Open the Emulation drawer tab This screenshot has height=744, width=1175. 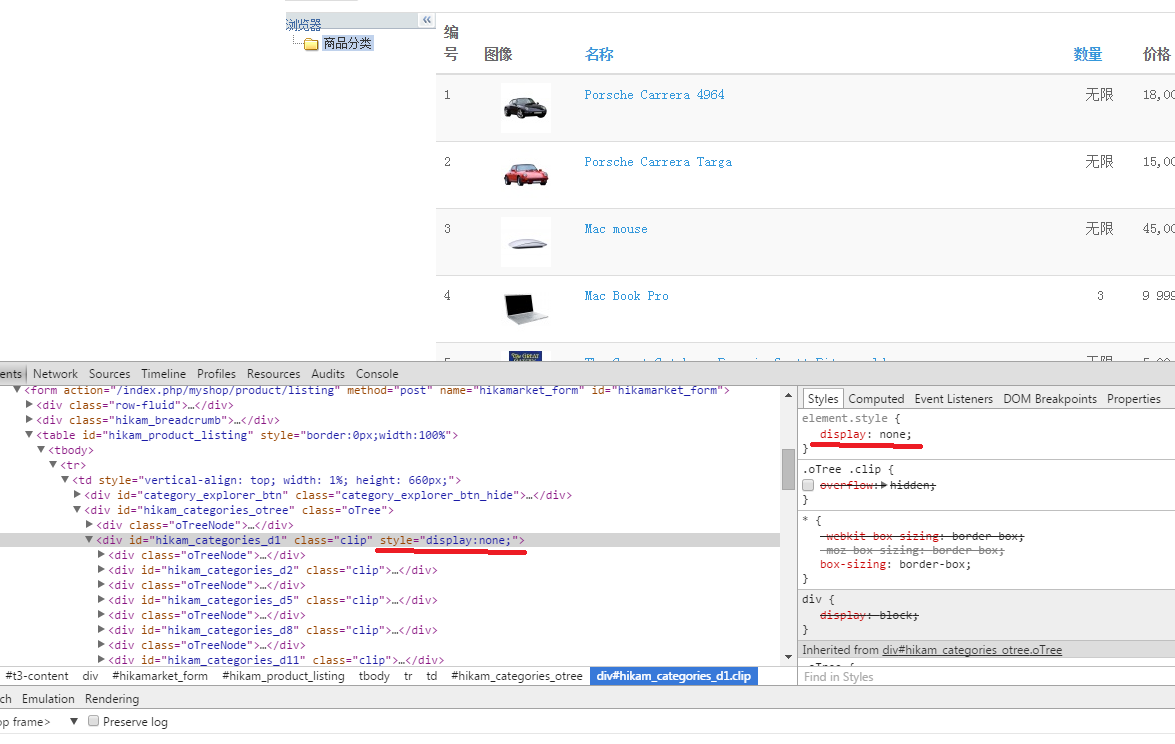(48, 699)
